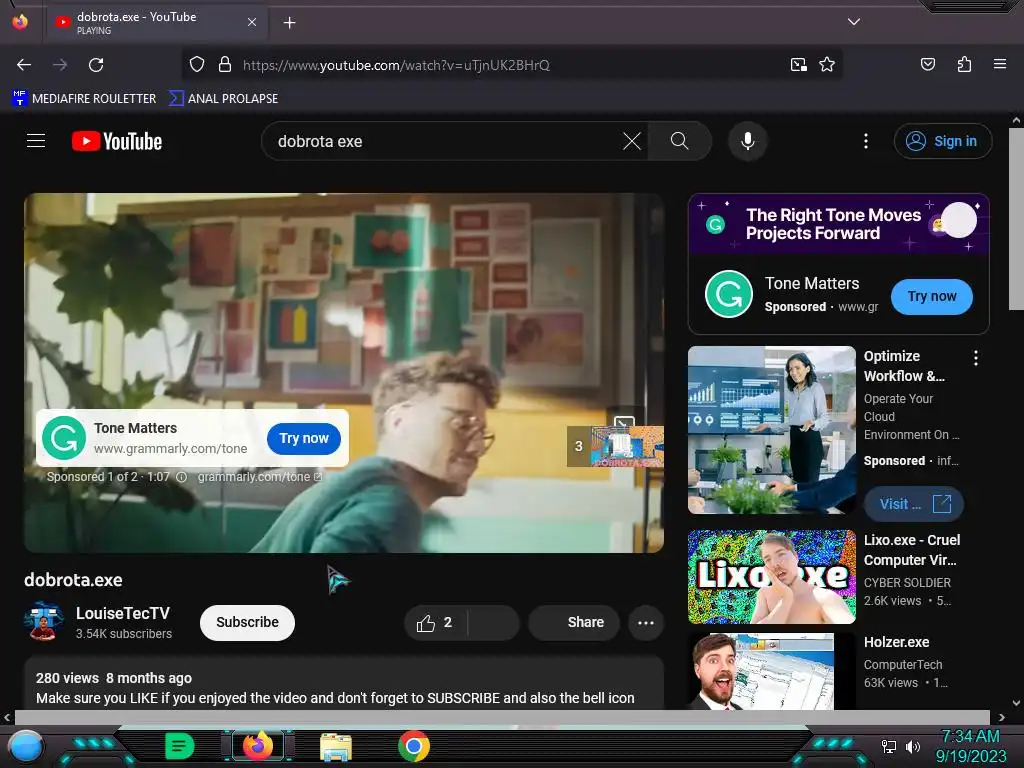Clear the search box with the X icon
This screenshot has height=768, width=1024.
coord(632,141)
